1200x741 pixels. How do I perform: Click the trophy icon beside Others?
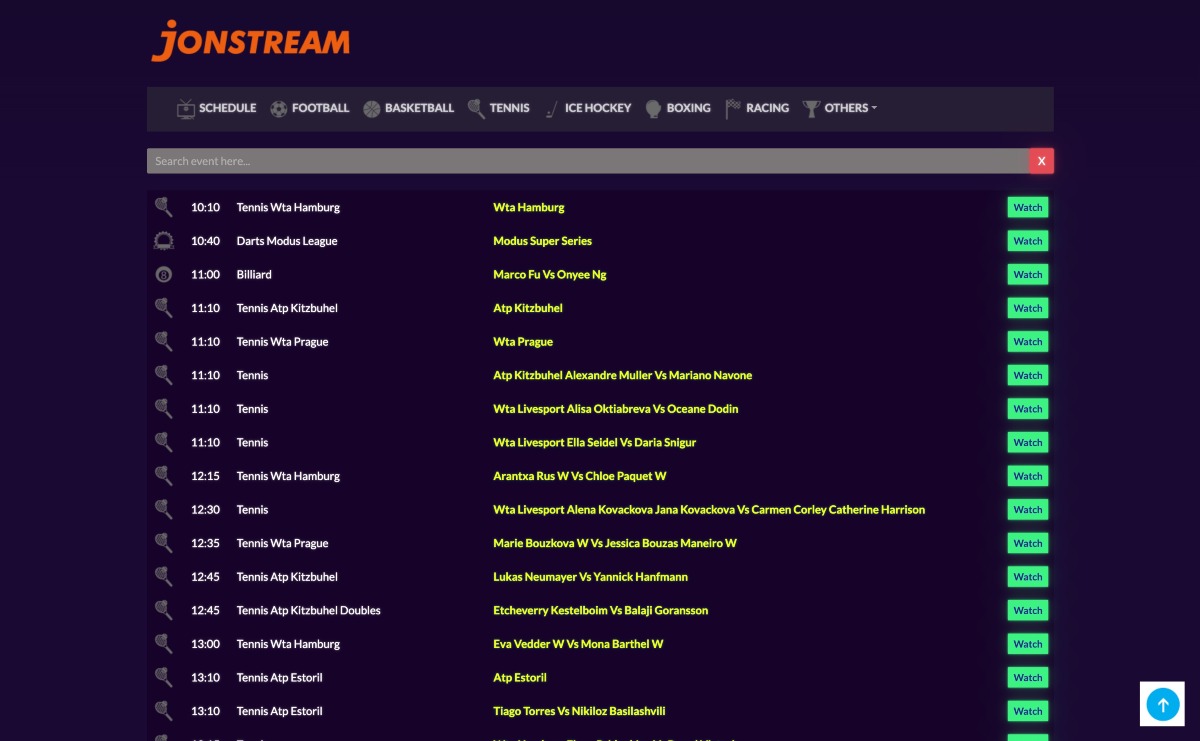click(x=811, y=109)
